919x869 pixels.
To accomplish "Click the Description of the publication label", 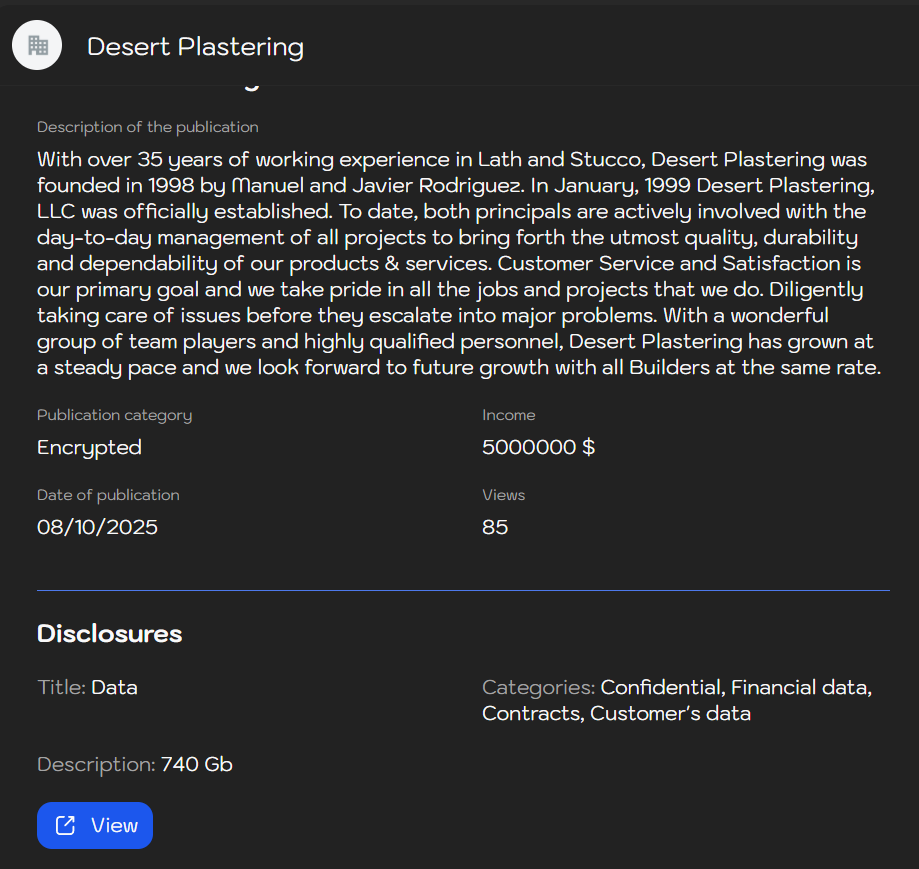I will [147, 127].
